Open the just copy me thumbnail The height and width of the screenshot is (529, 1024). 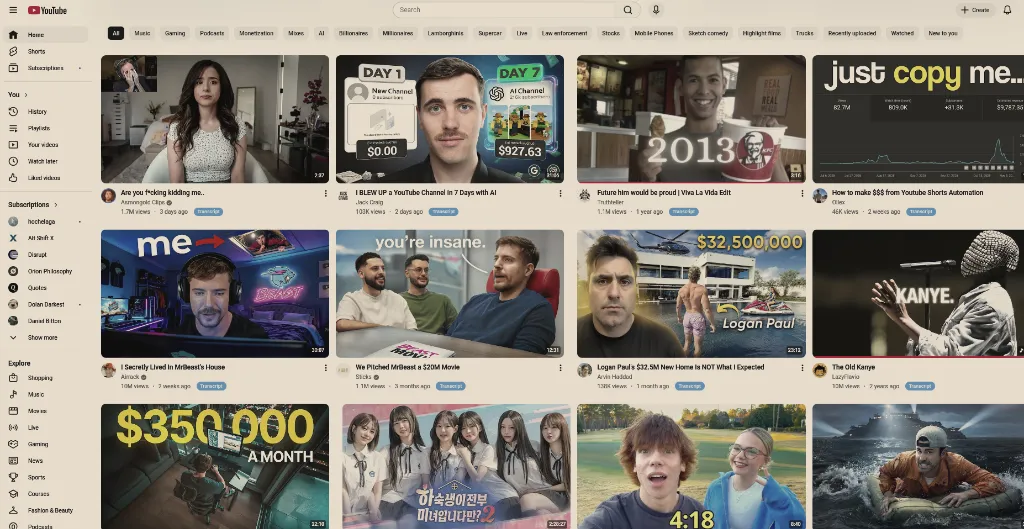pyautogui.click(x=918, y=119)
